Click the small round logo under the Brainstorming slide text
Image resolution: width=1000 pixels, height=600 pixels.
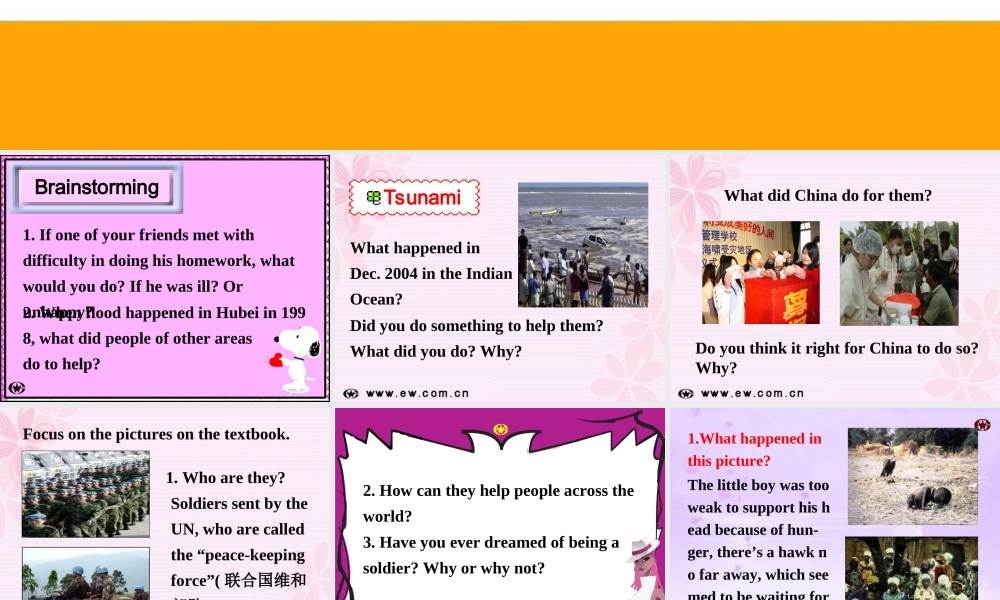pyautogui.click(x=17, y=388)
